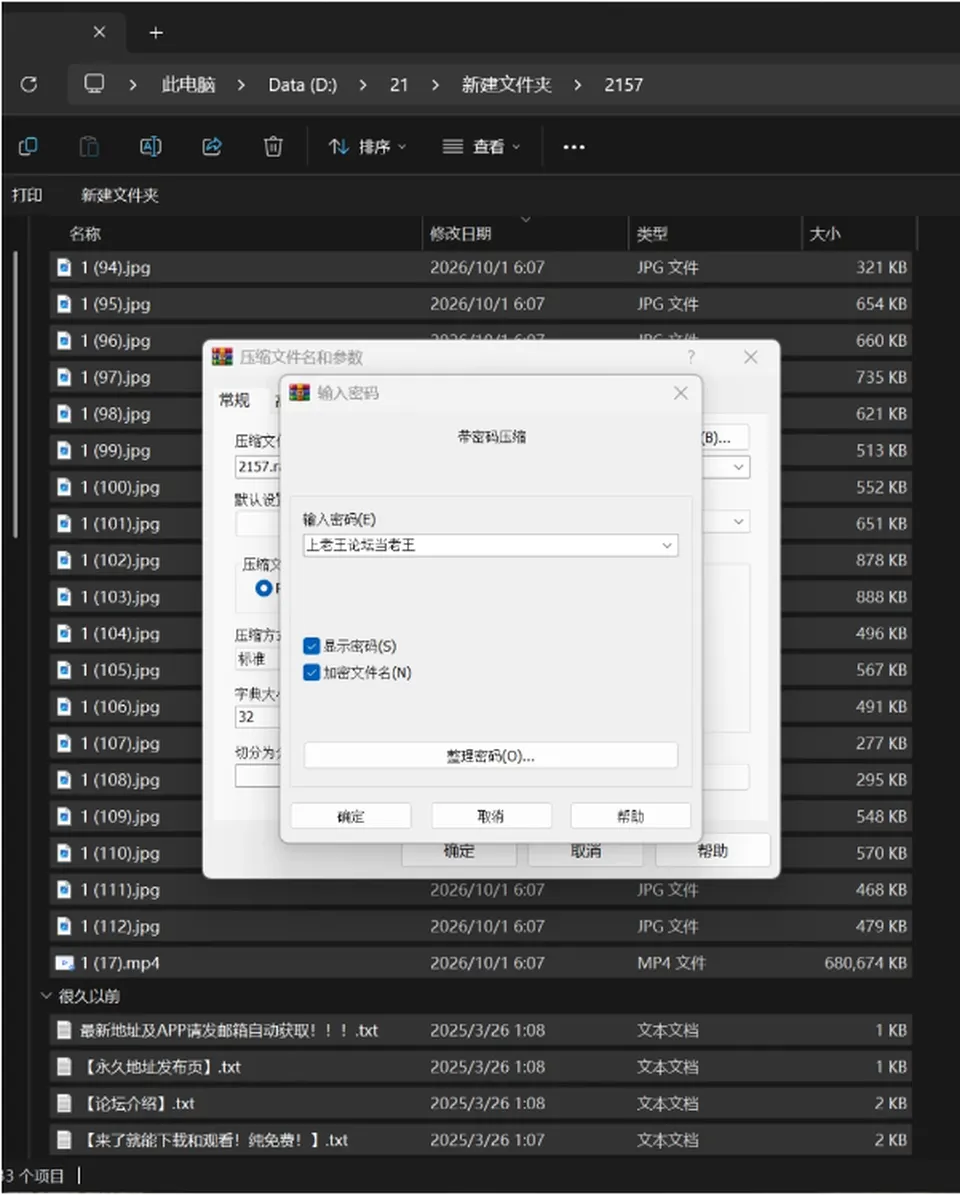
Task: Click 取消 in the 压缩文件名和参数 dialog
Action: tap(585, 851)
